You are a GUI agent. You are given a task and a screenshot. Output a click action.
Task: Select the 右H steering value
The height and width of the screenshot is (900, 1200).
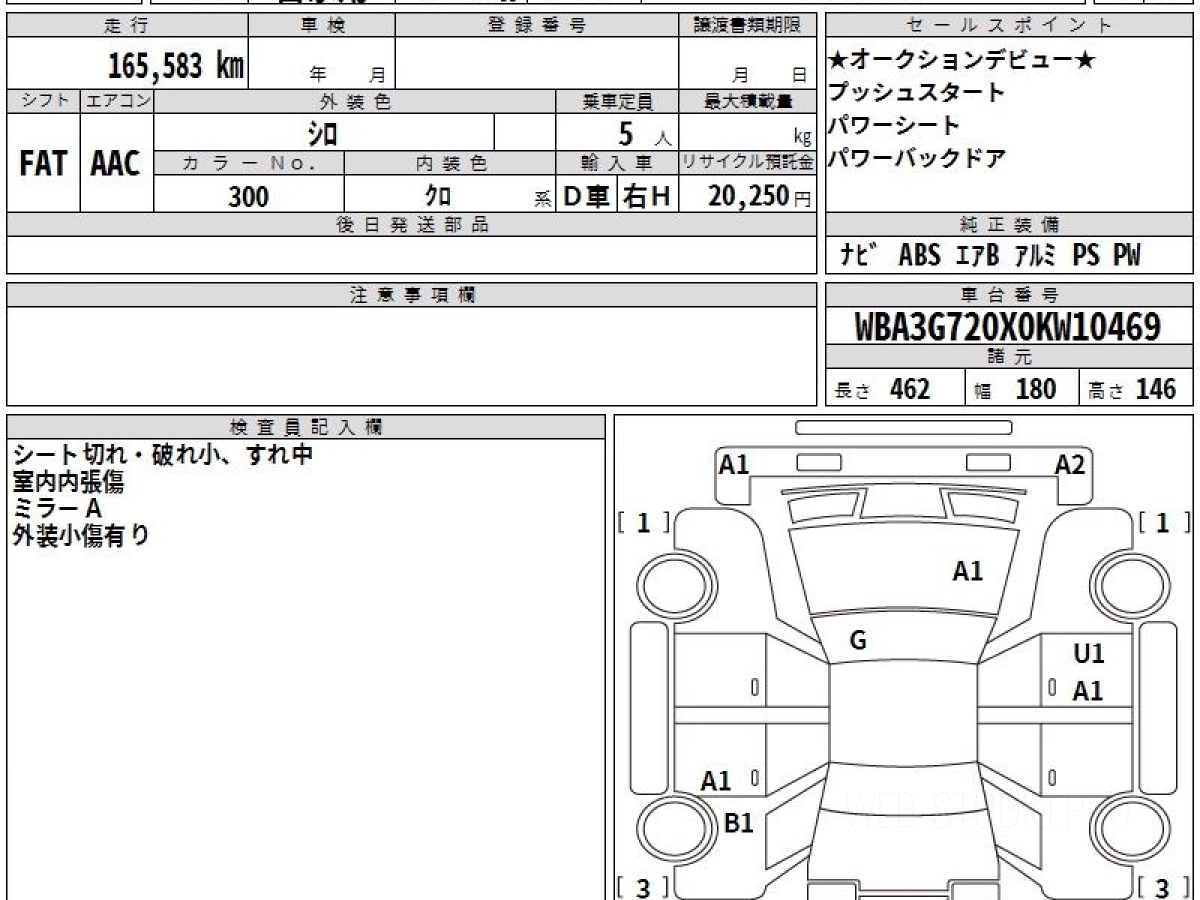[x=648, y=196]
